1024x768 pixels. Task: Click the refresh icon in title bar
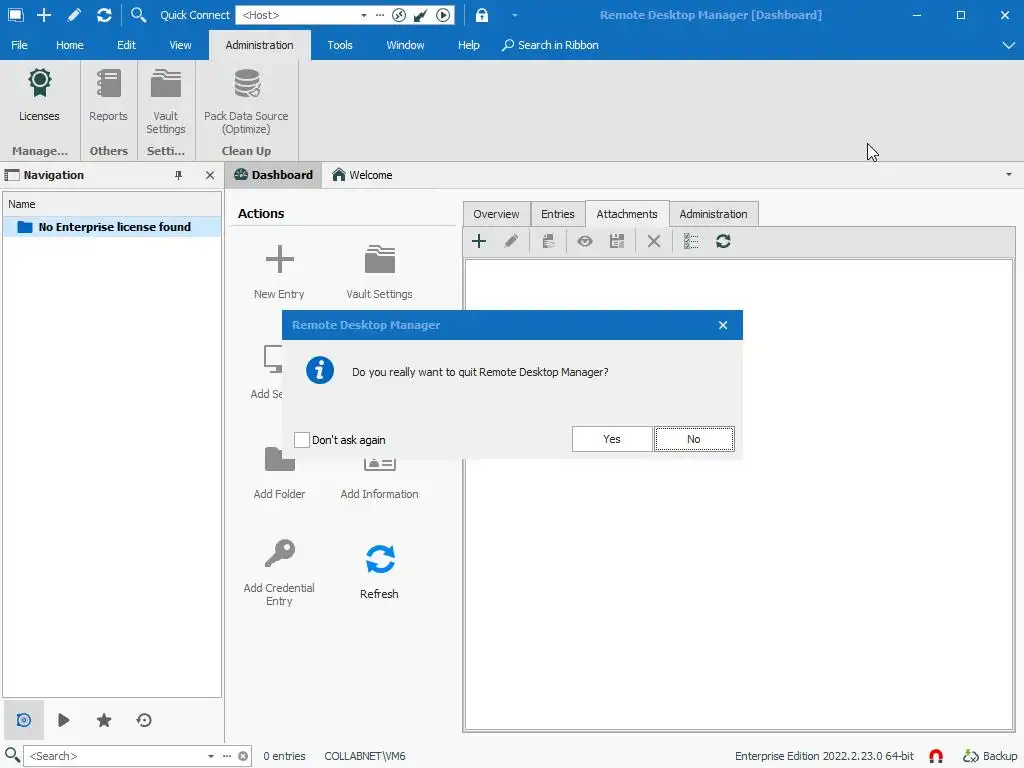104,14
